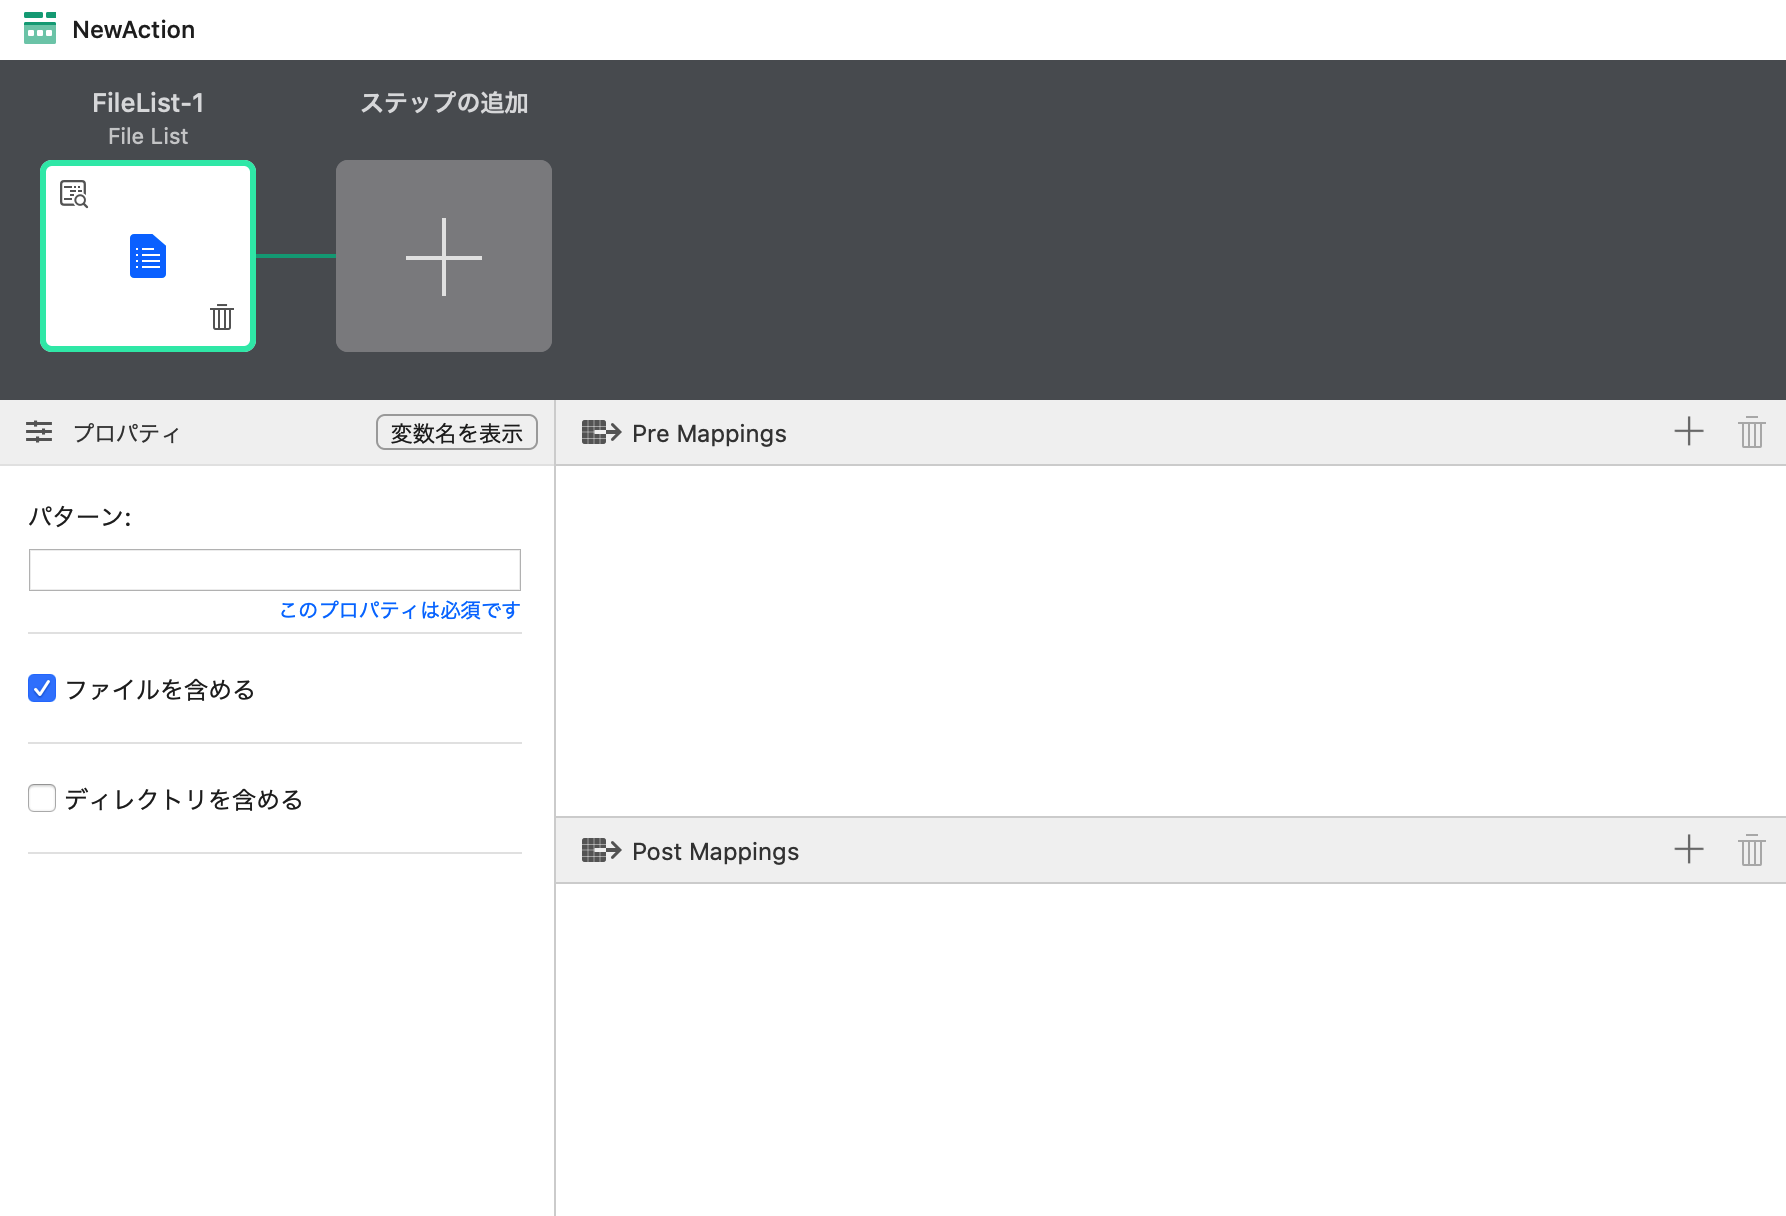Clear Pre Mappings using the trash icon
The image size is (1786, 1216).
[x=1752, y=432]
